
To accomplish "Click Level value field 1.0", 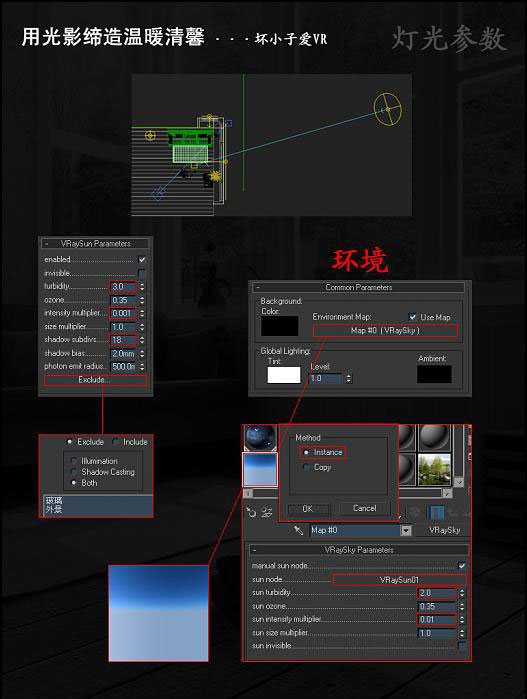I will coord(327,378).
